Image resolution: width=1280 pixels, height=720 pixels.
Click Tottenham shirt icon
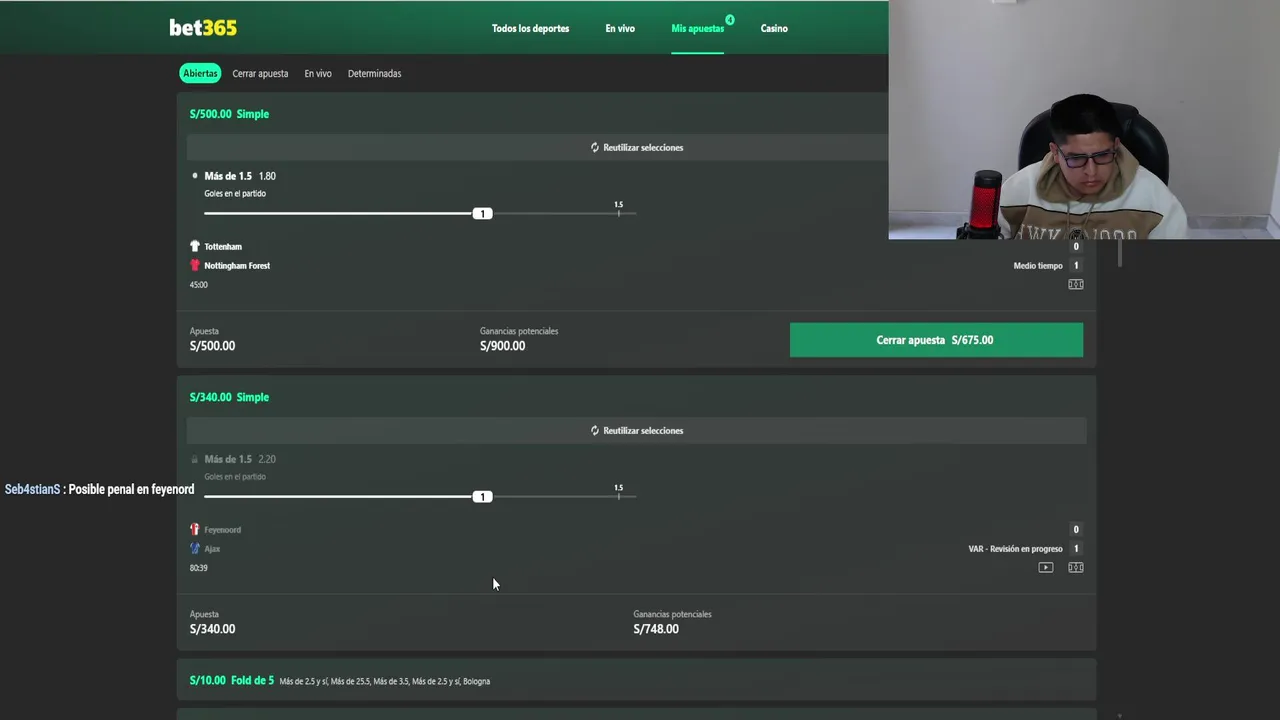coord(195,246)
